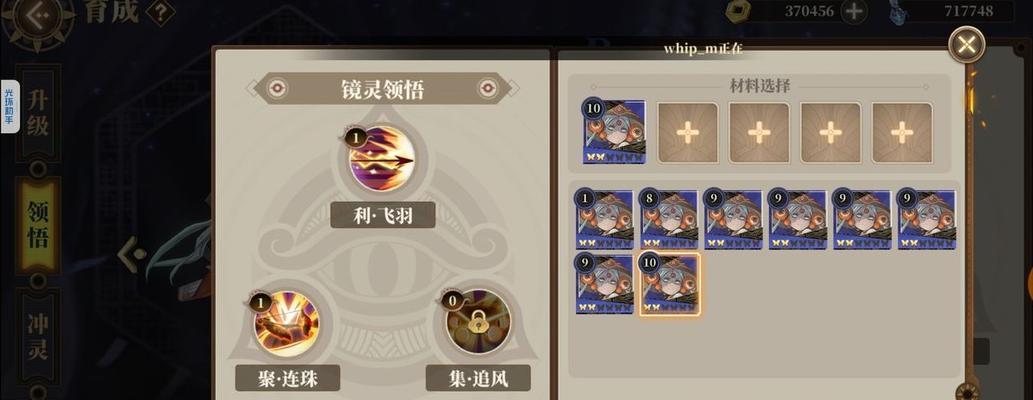Viewport: 1033px width, 400px height.
Task: Switch to the 升级 tab
Action: coord(38,113)
